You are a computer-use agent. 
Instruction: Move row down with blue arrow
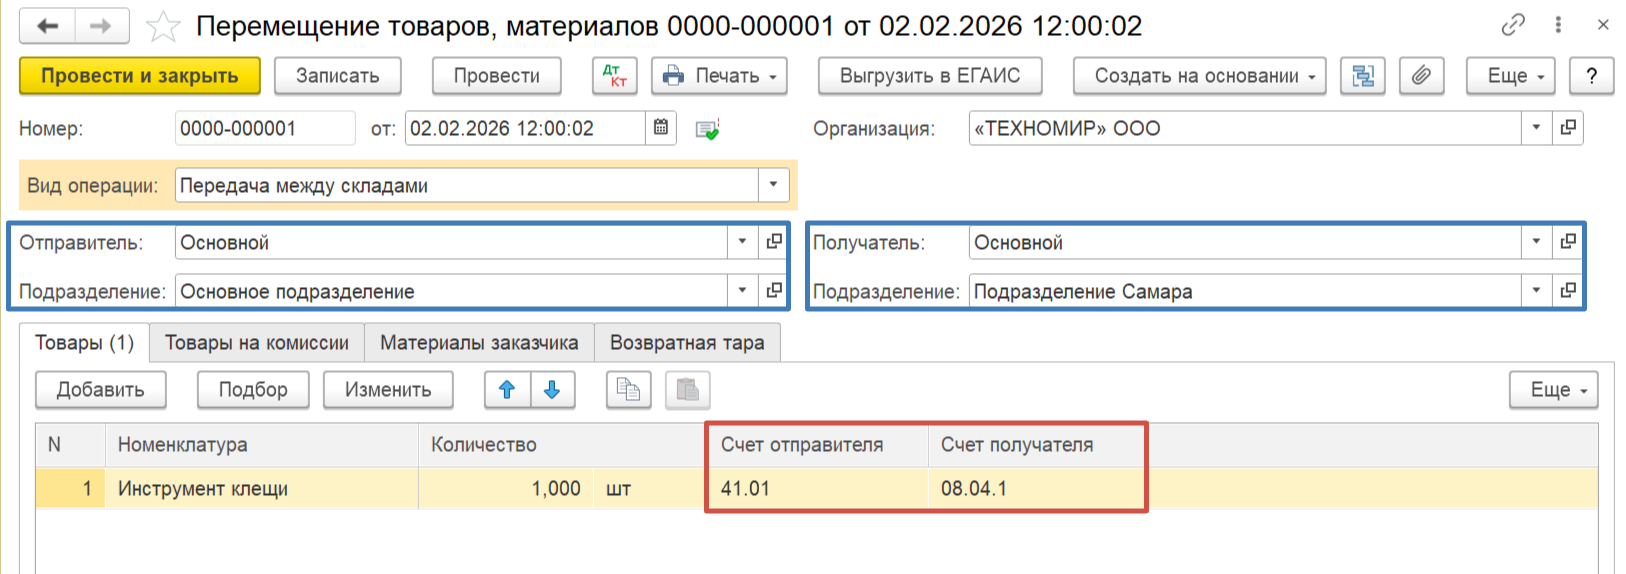click(x=552, y=390)
